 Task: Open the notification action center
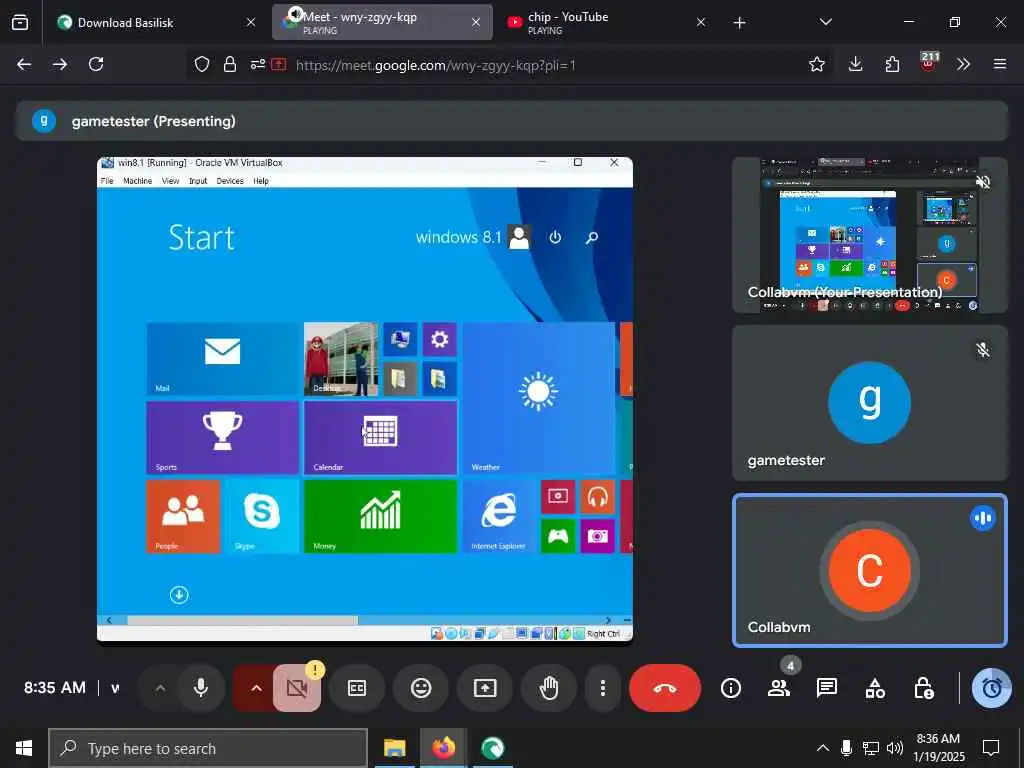click(x=991, y=748)
